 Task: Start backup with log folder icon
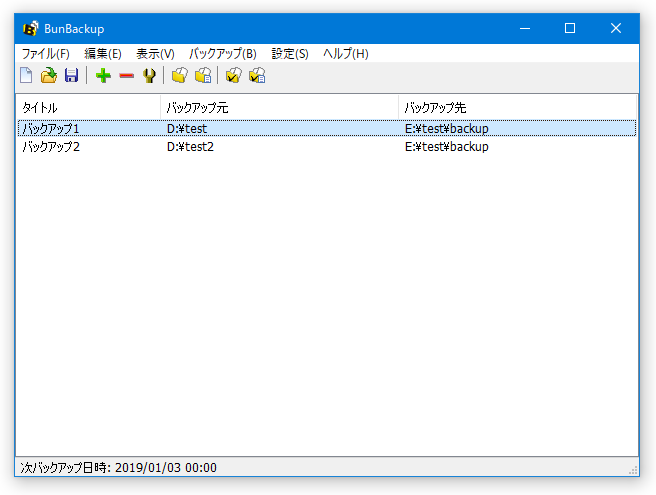pyautogui.click(x=203, y=76)
